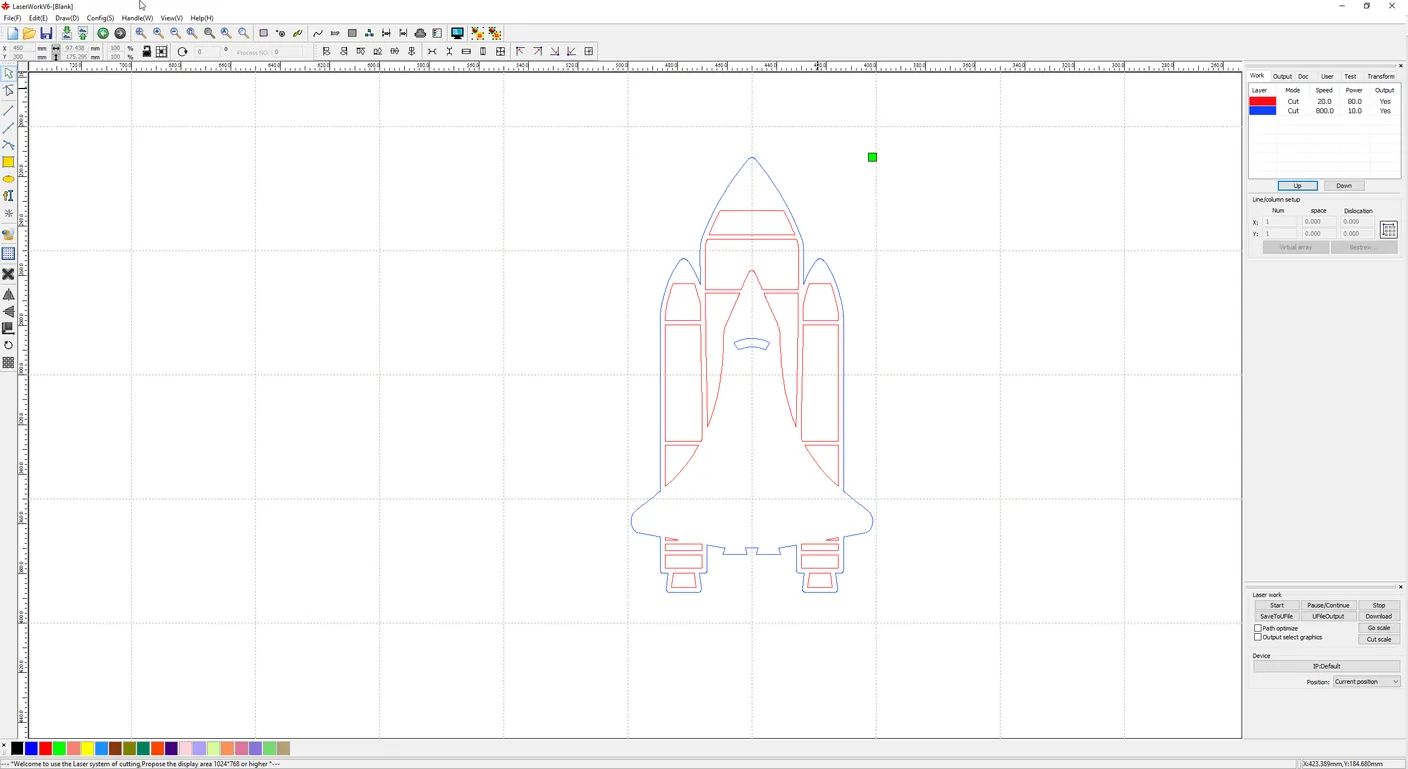The image size is (1408, 769).
Task: Click the line/column array setup icon
Action: point(1388,230)
